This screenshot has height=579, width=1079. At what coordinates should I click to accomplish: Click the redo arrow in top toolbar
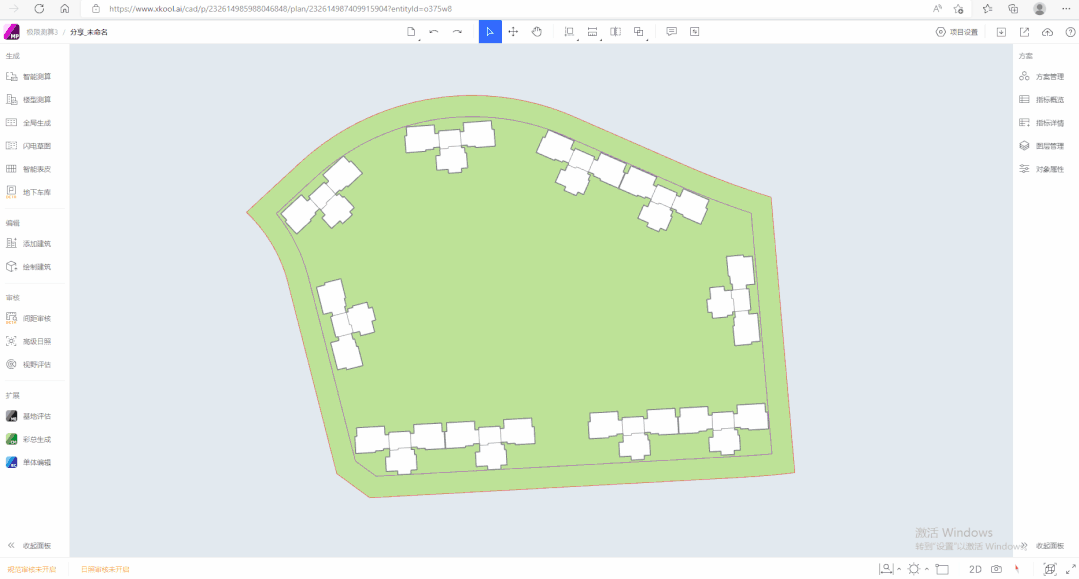(457, 32)
